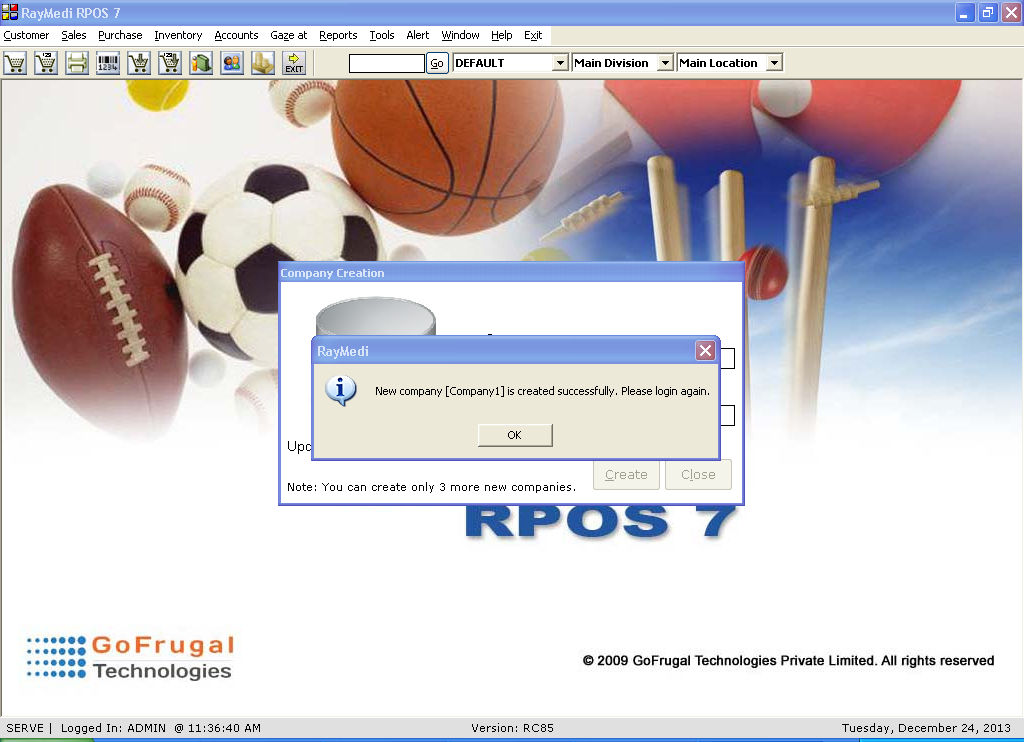This screenshot has height=742, width=1024.
Task: Click the Exit menu item
Action: (533, 35)
